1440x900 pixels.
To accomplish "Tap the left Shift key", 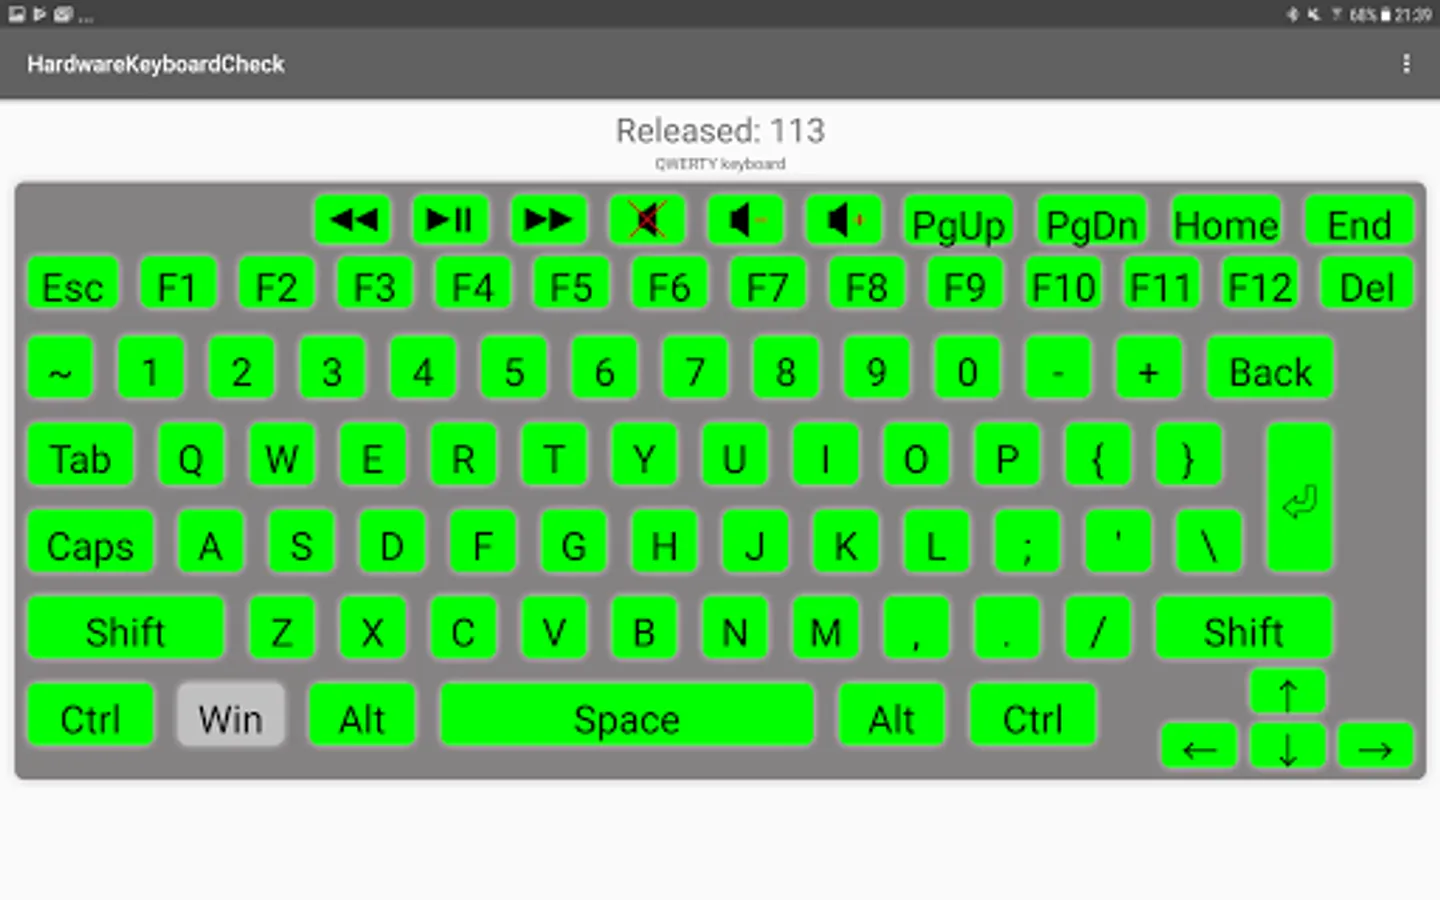I will [x=125, y=628].
